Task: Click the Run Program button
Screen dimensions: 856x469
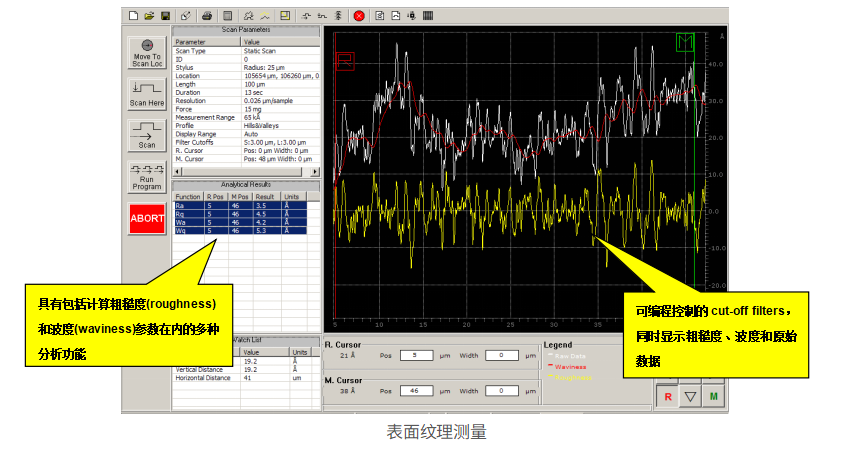Action: tap(147, 178)
